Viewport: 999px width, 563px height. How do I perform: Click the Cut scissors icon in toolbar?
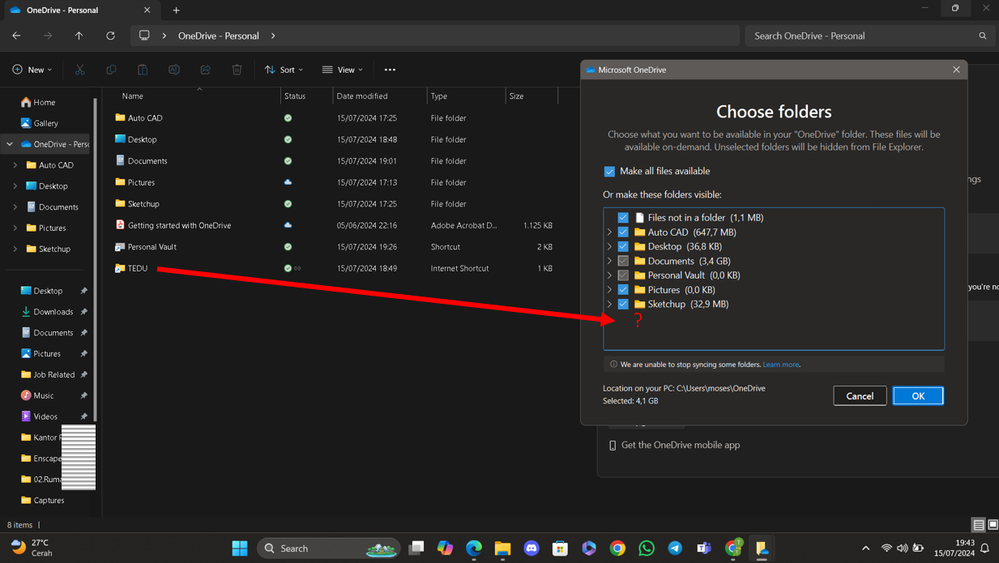tap(80, 69)
